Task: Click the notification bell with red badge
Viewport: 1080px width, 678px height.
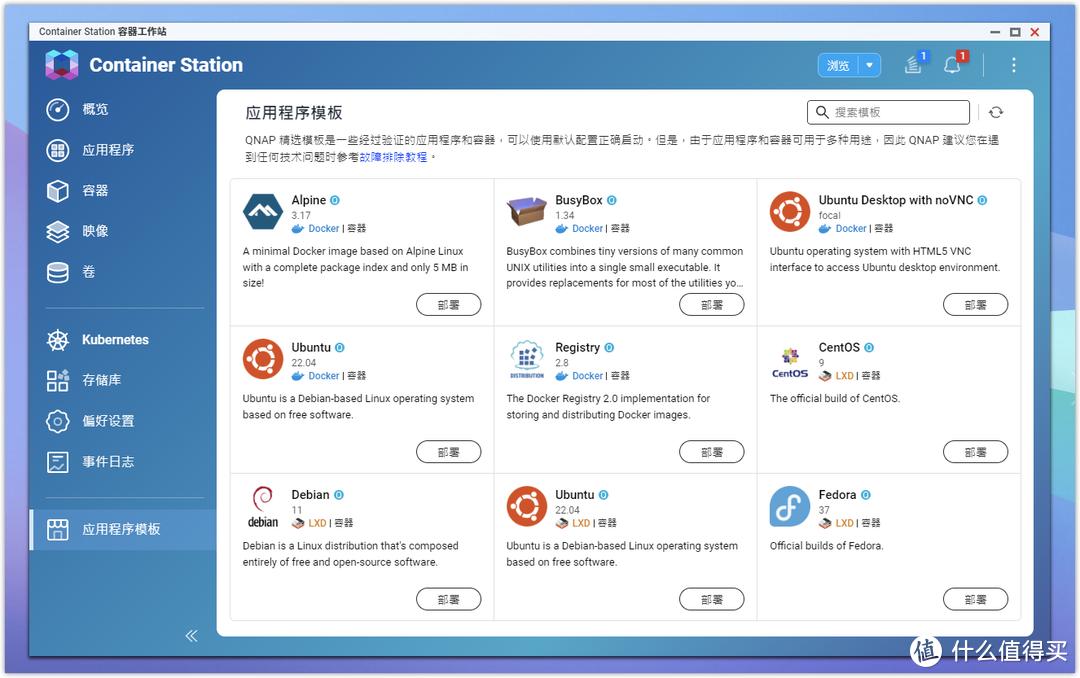Action: pyautogui.click(x=953, y=64)
